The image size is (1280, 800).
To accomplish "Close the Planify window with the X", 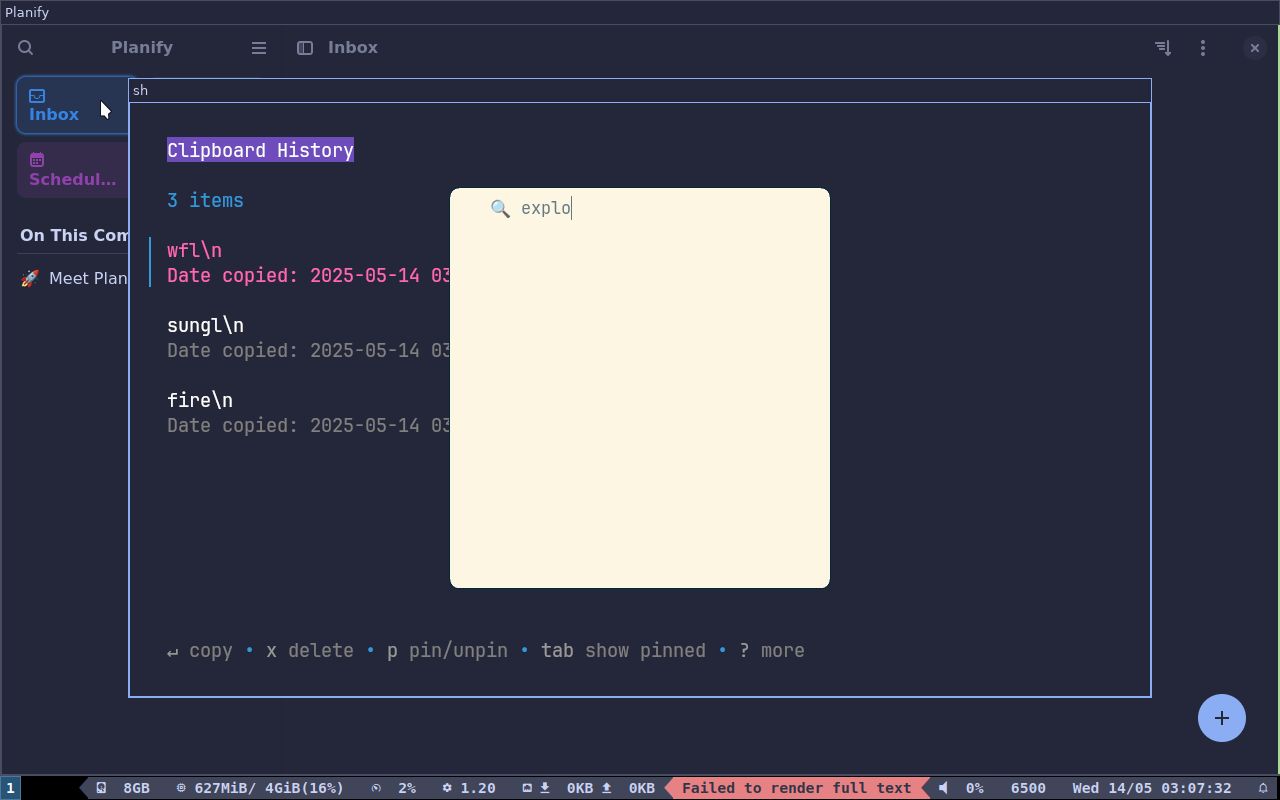I will [x=1255, y=48].
